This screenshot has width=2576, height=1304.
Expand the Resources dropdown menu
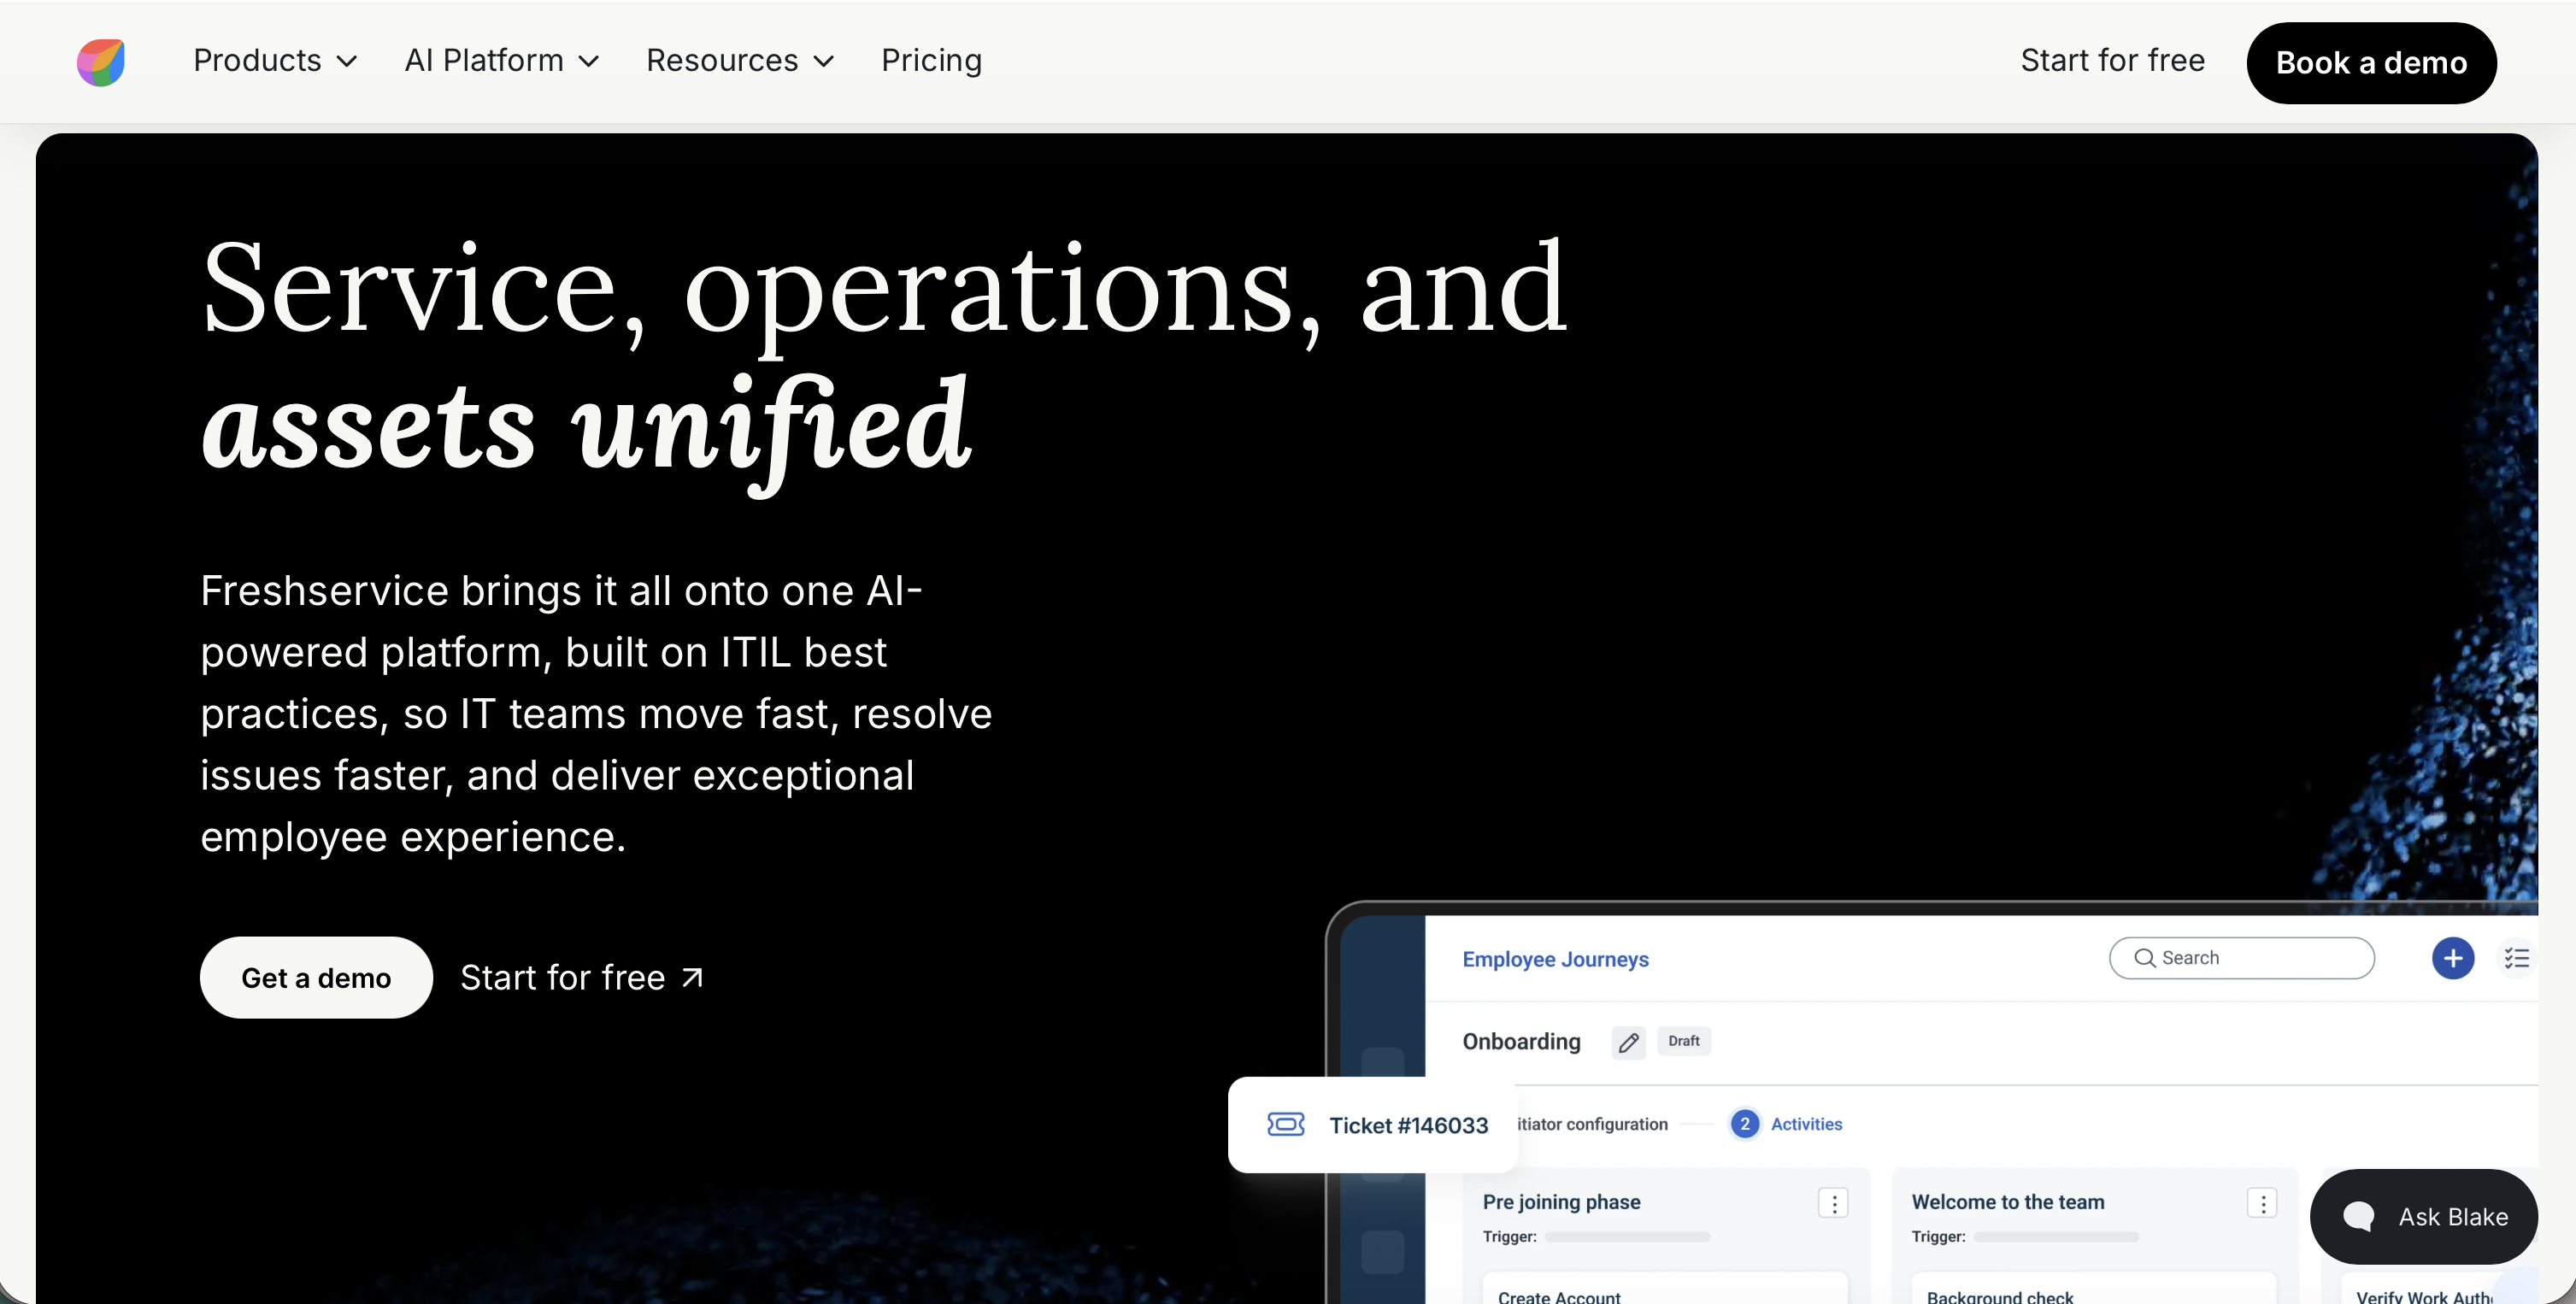click(x=740, y=61)
